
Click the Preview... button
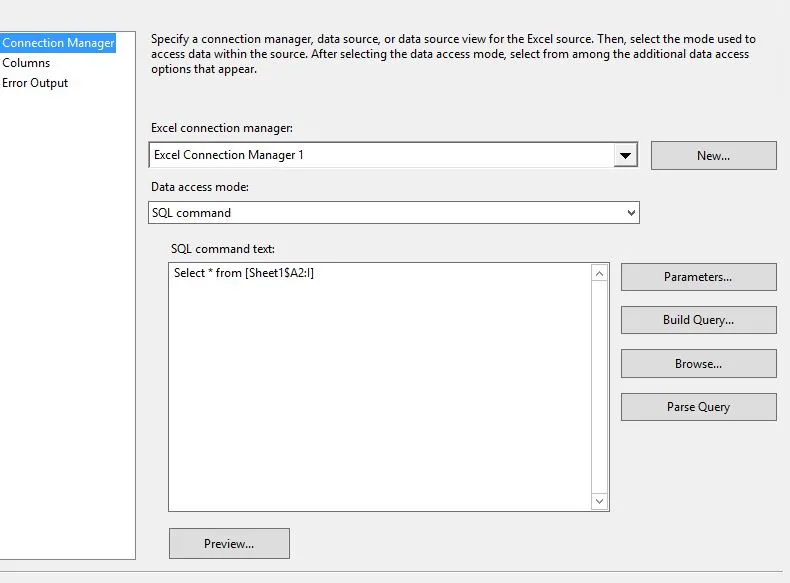point(229,544)
